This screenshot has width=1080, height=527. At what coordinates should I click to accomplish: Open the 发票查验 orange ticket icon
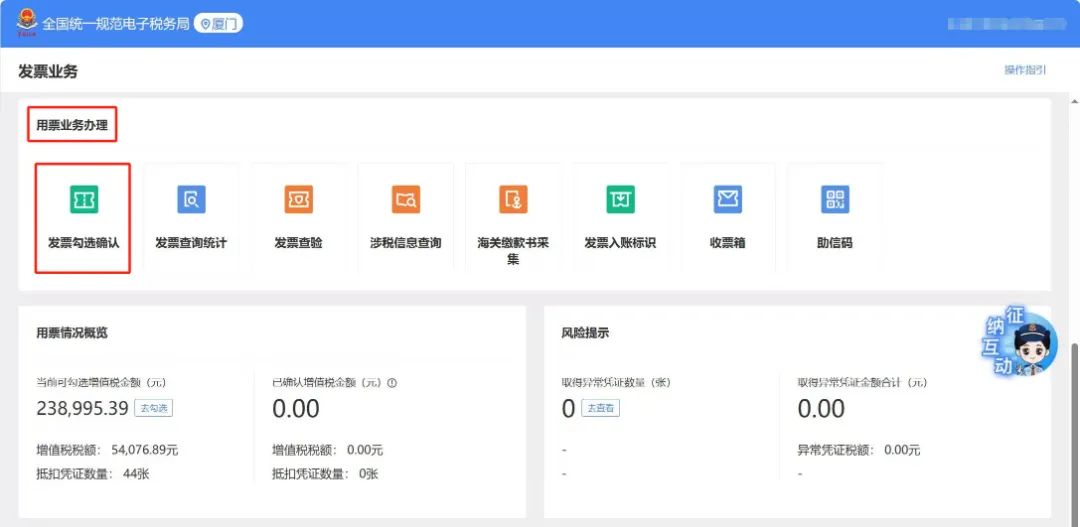click(x=299, y=199)
